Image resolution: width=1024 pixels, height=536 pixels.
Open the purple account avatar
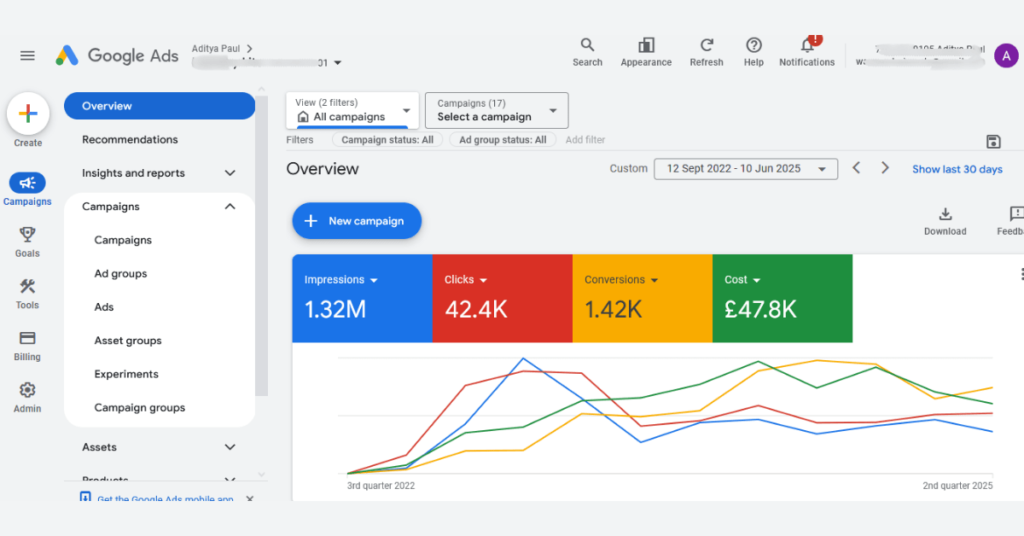point(1006,56)
